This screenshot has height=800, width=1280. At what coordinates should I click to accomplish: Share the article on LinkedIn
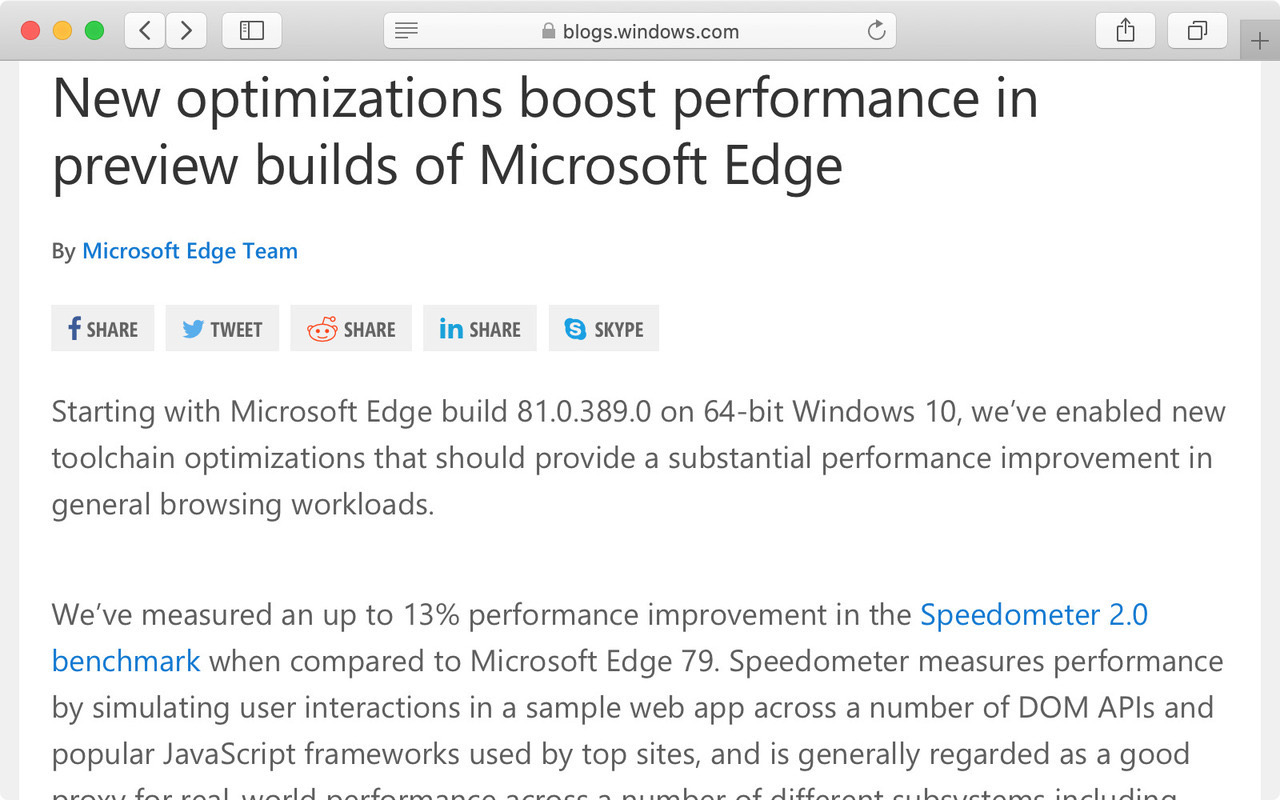point(480,329)
